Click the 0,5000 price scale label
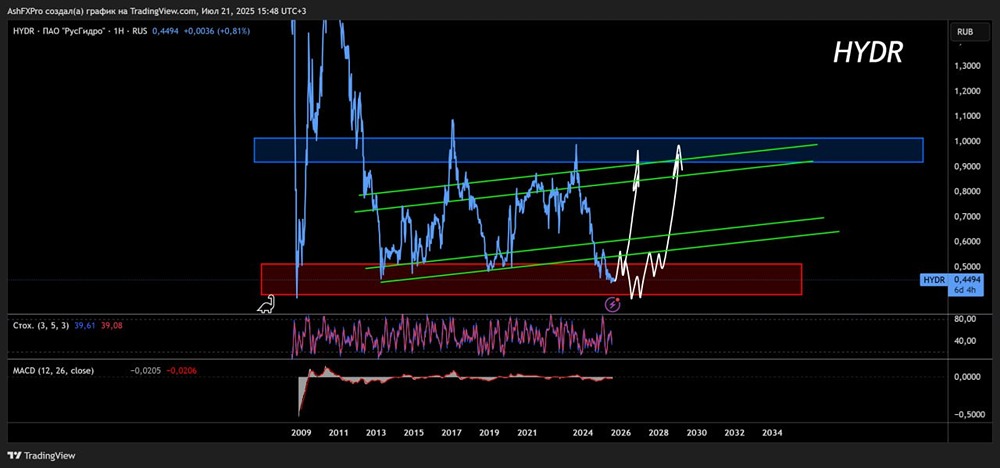Screen dimensions: 1000x468 [x=967, y=267]
